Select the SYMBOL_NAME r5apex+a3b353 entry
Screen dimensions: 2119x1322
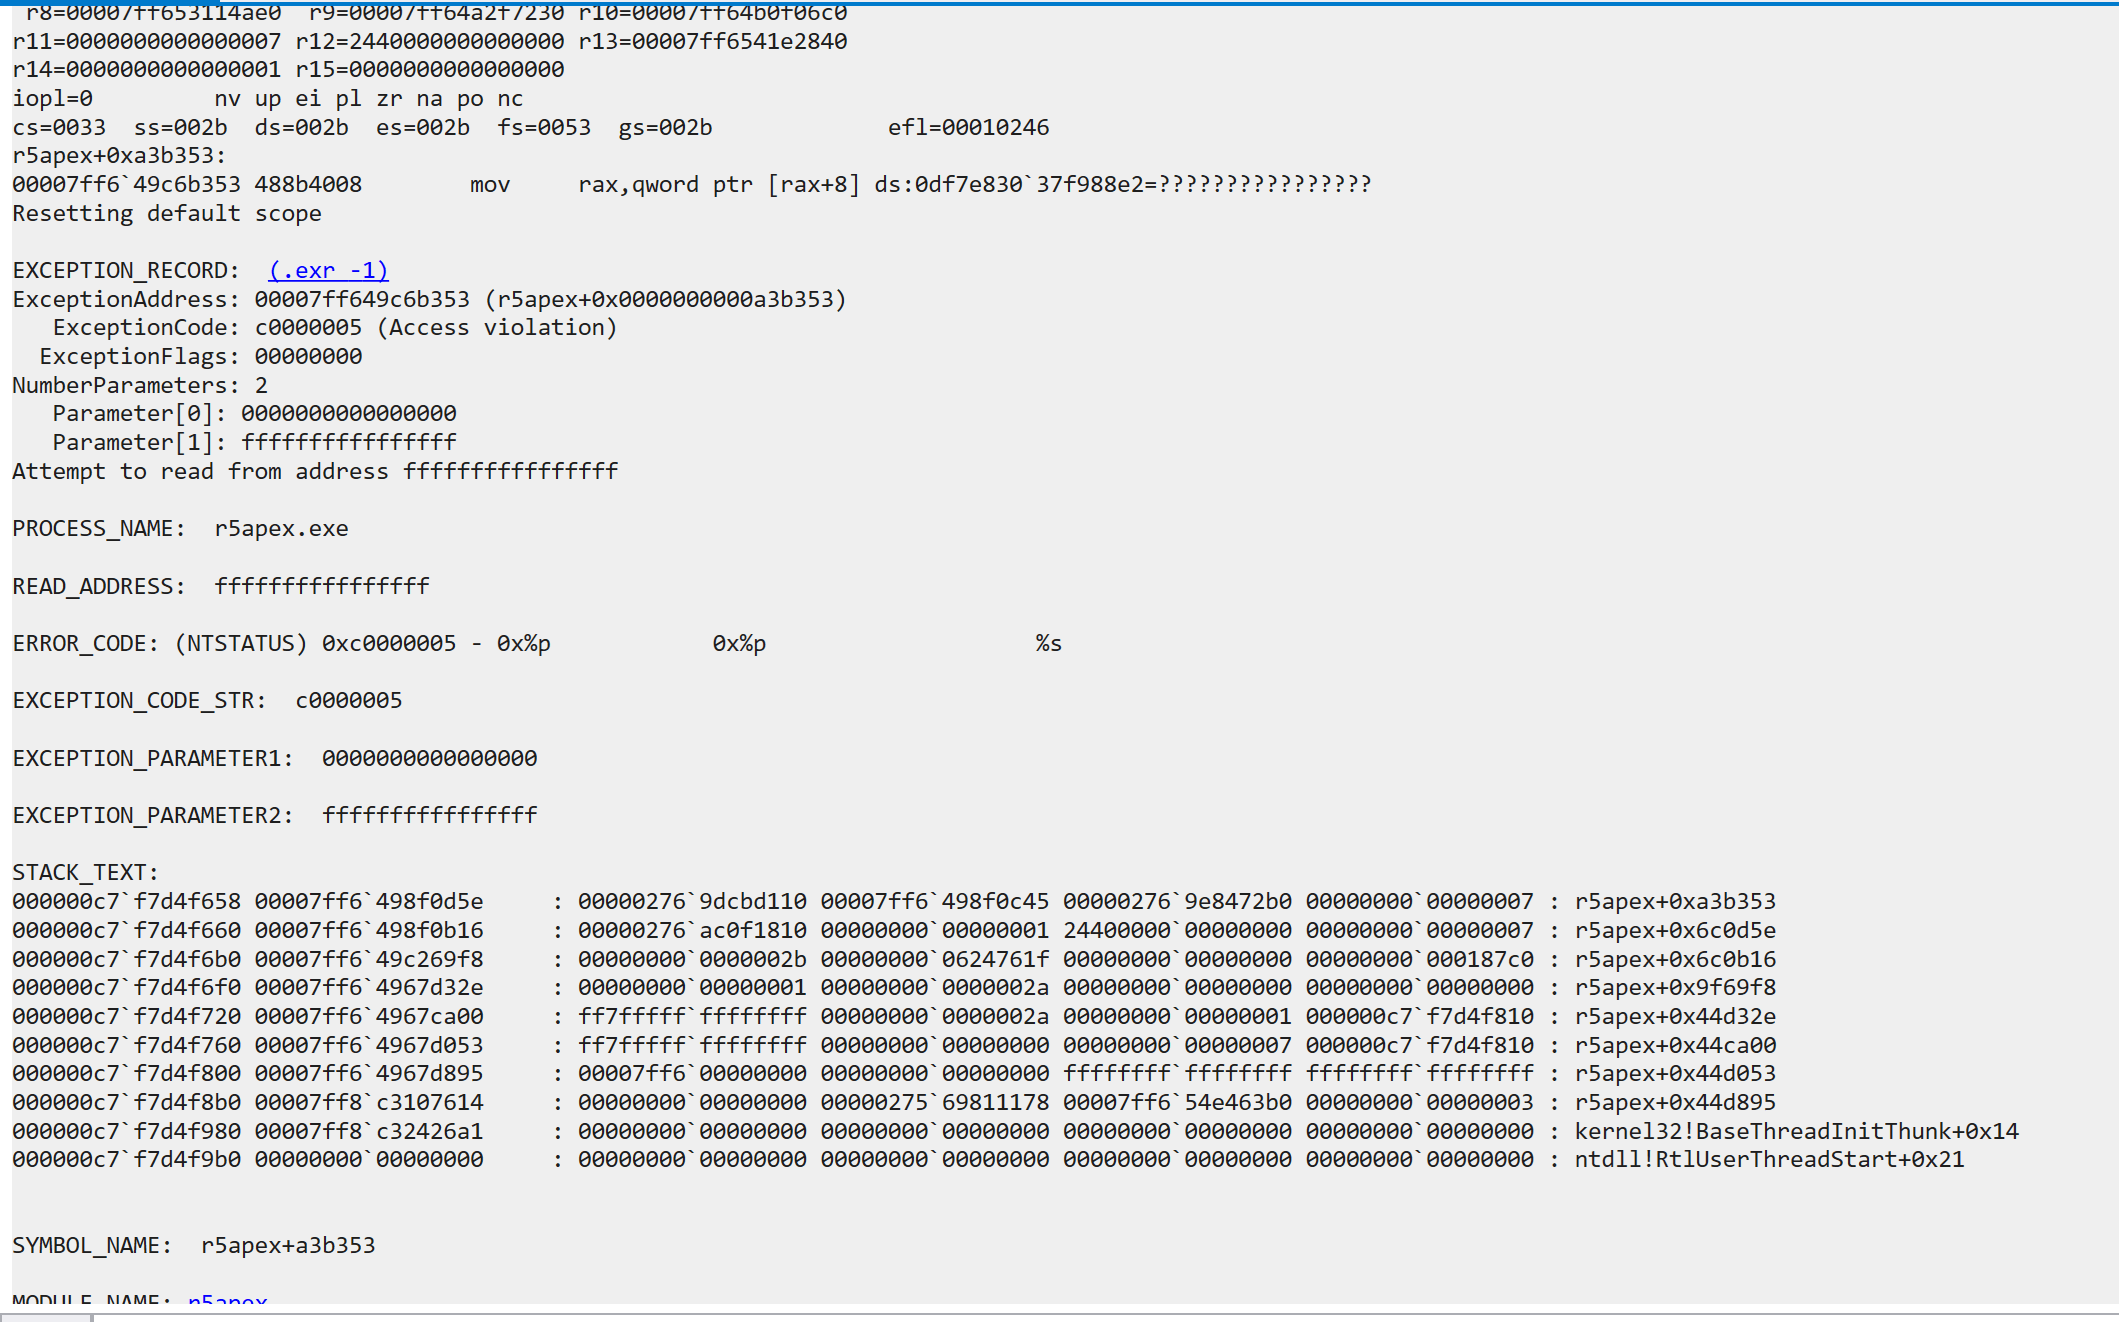coord(194,1246)
